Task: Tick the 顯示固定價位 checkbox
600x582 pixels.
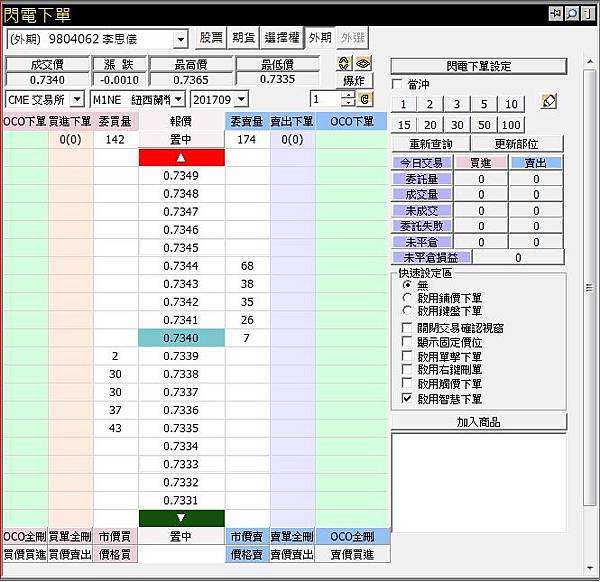Action: (x=407, y=342)
